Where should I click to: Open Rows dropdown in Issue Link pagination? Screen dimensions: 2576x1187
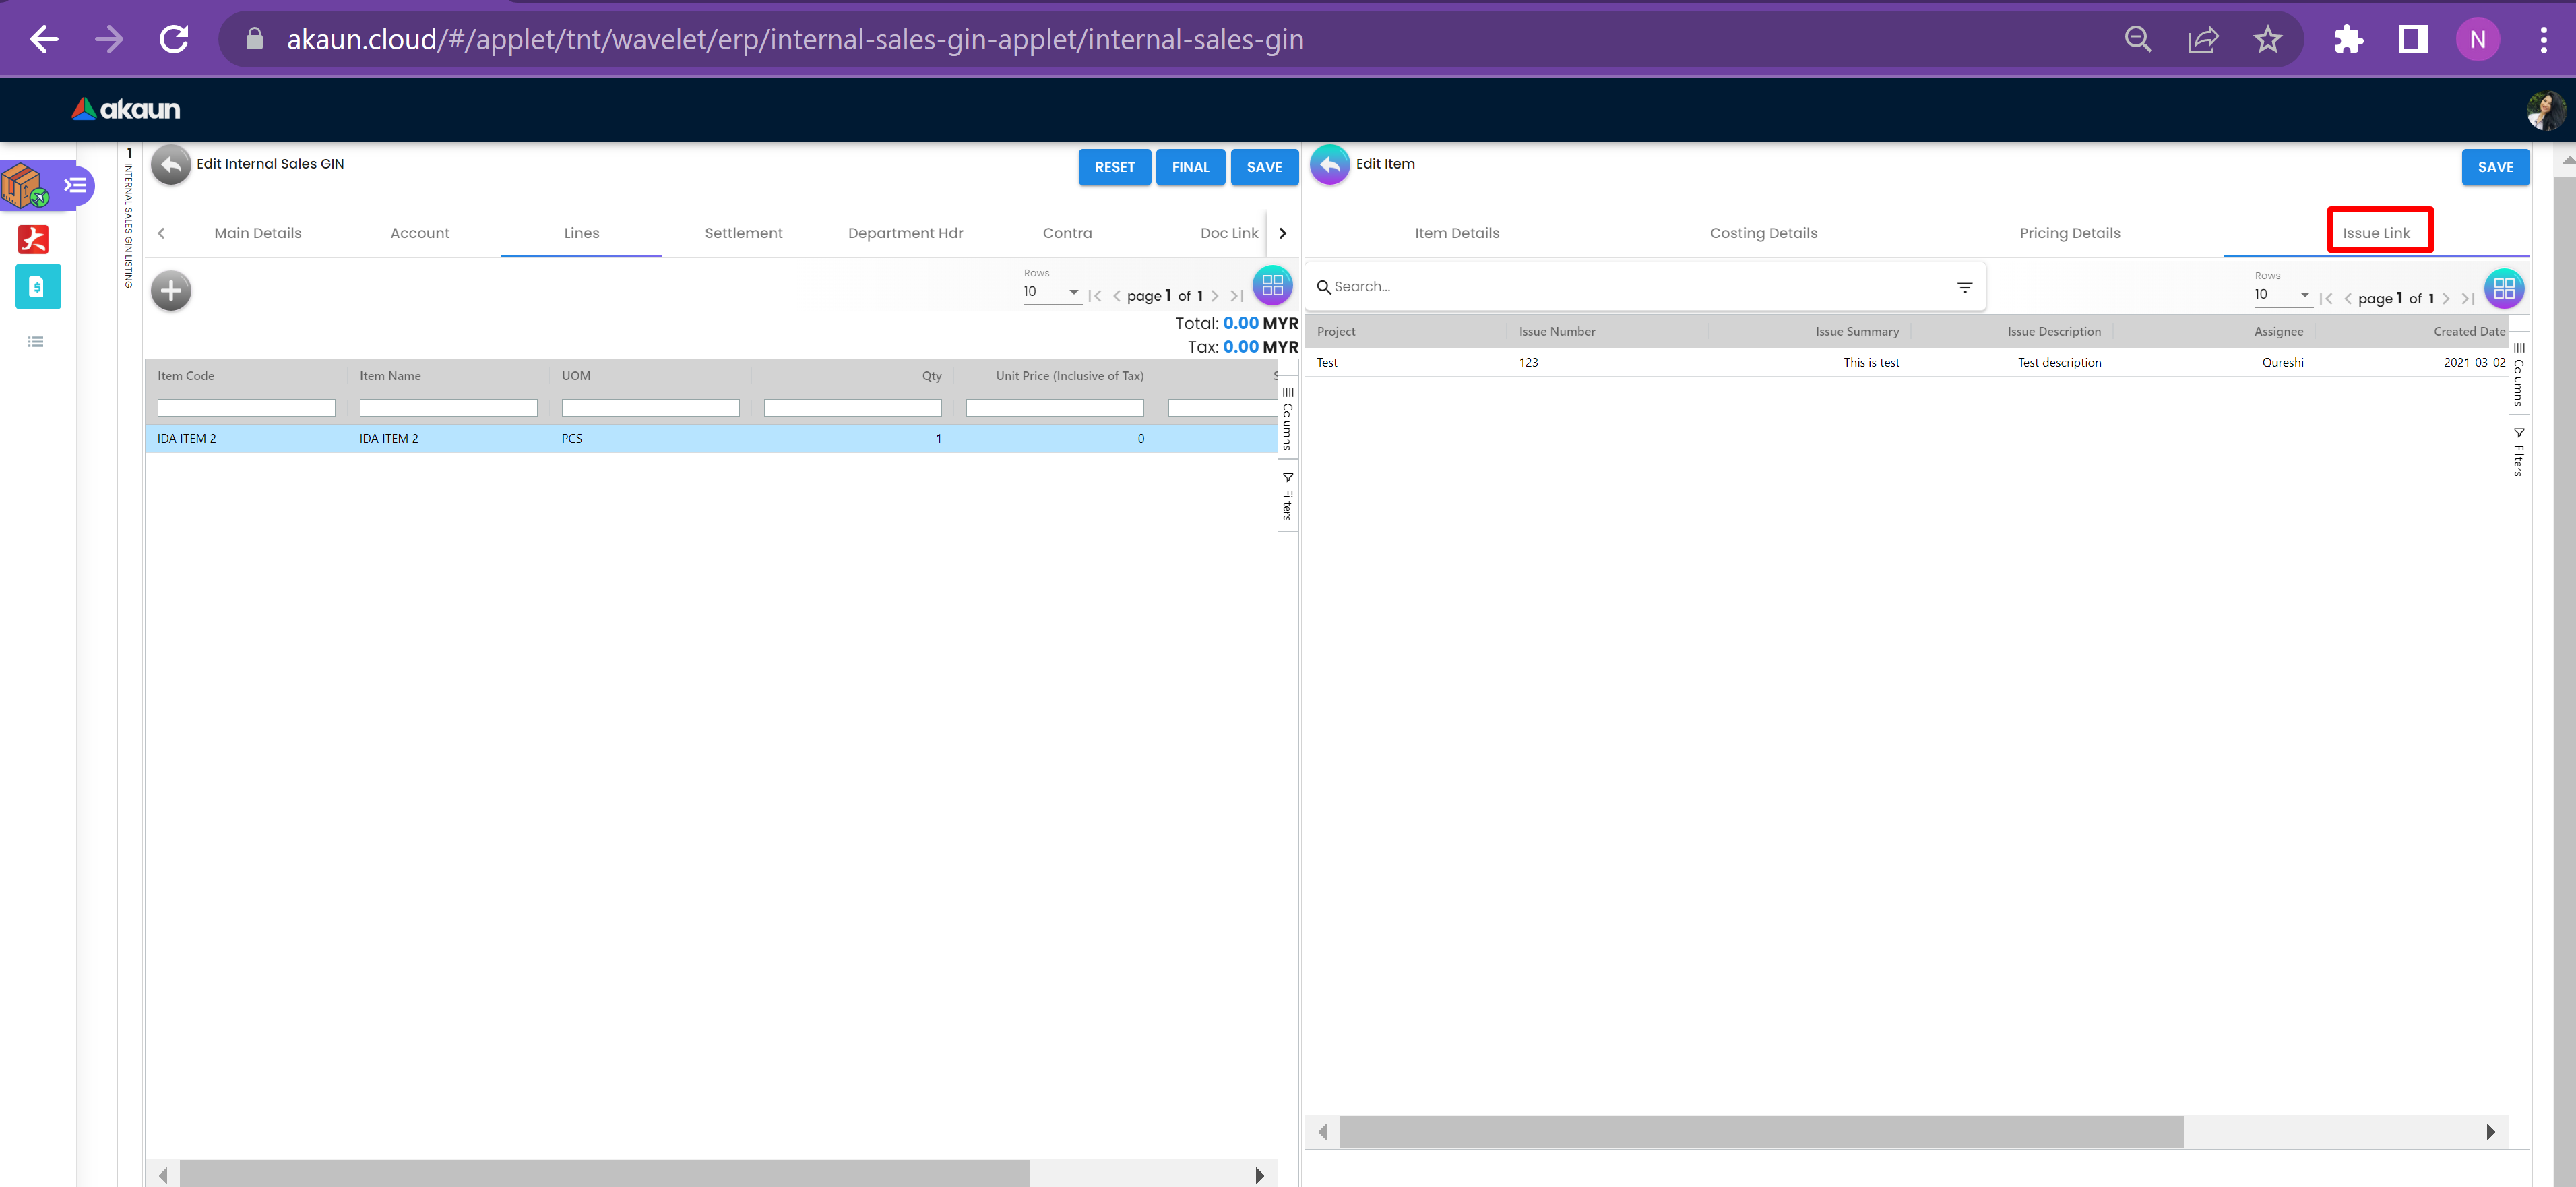(x=2282, y=295)
